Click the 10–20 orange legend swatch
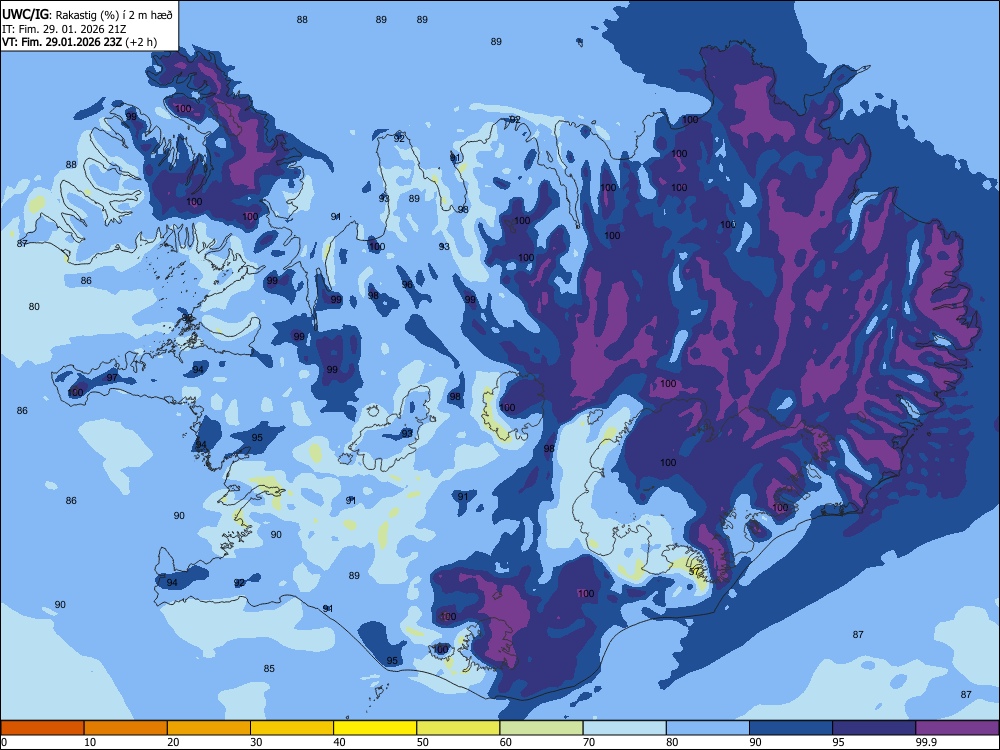The width and height of the screenshot is (1000, 750). pyautogui.click(x=126, y=728)
